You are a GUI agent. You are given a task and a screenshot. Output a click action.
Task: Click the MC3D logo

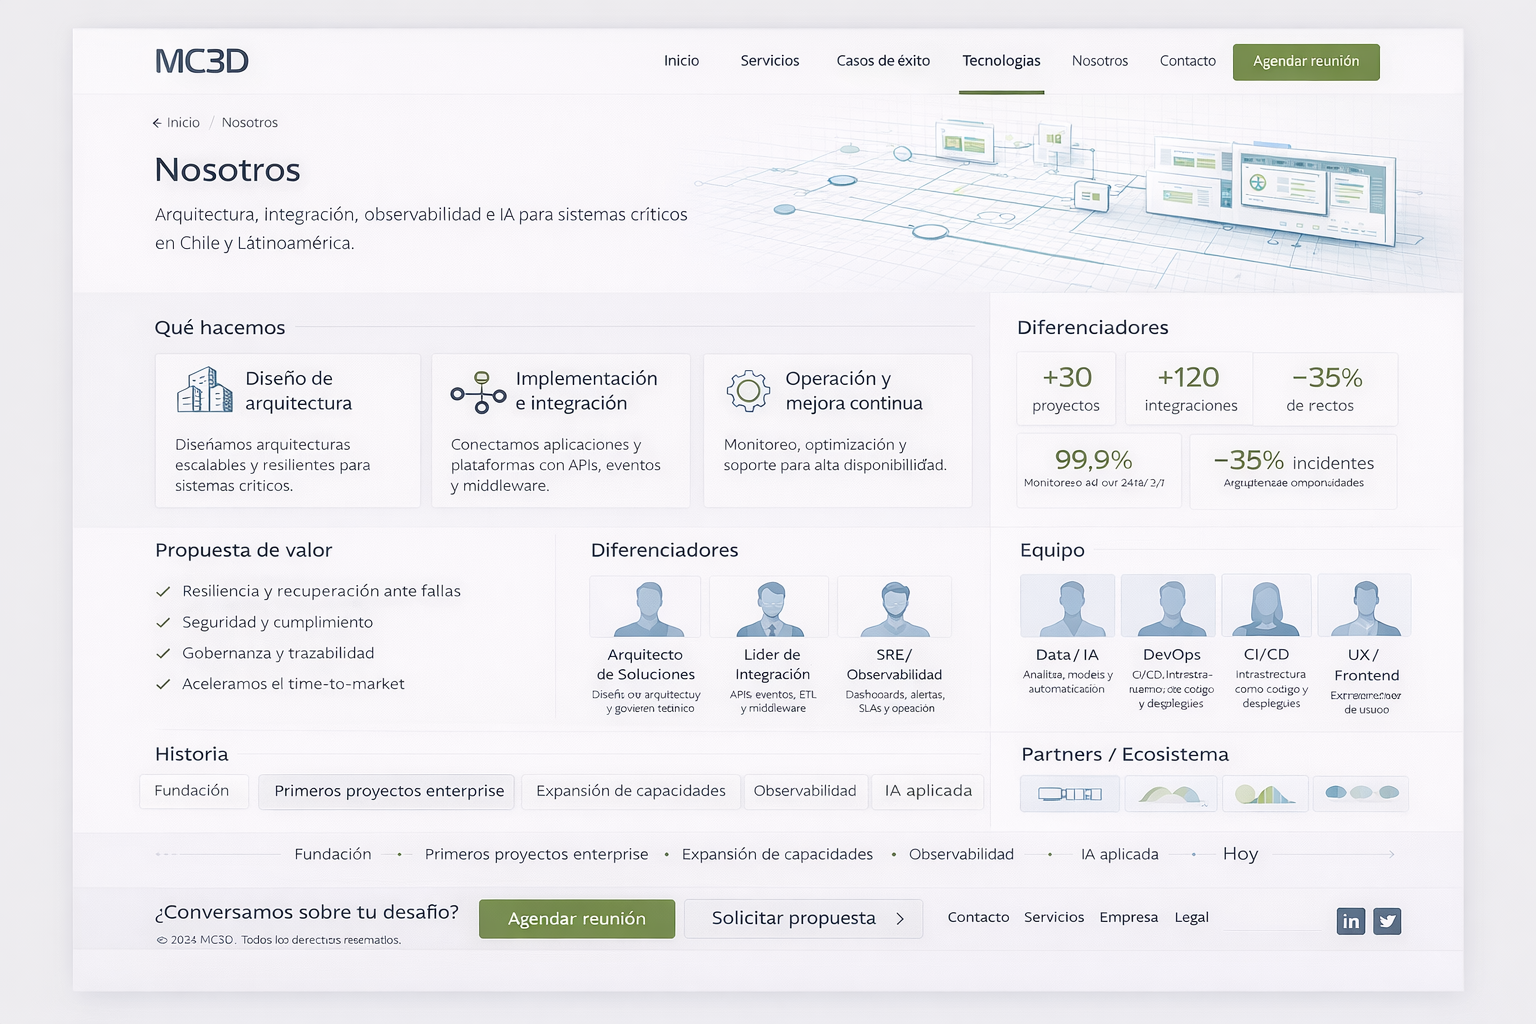click(x=202, y=61)
